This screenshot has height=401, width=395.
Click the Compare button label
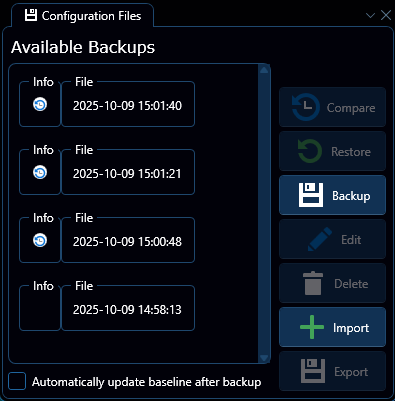(351, 108)
